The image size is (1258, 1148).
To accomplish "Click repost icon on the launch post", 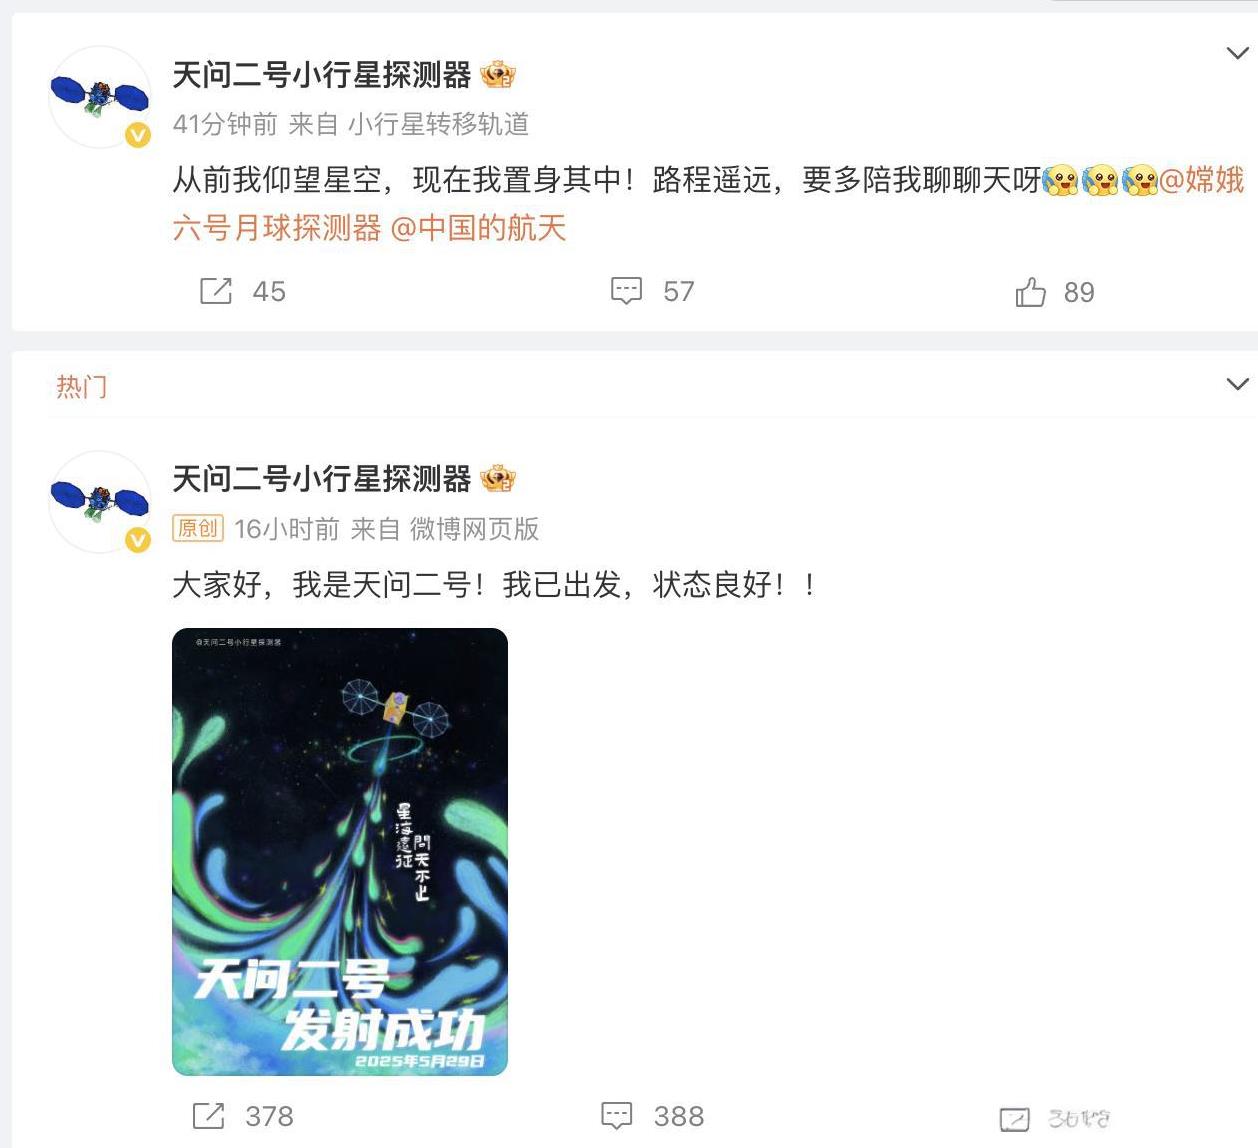I will (x=208, y=1116).
